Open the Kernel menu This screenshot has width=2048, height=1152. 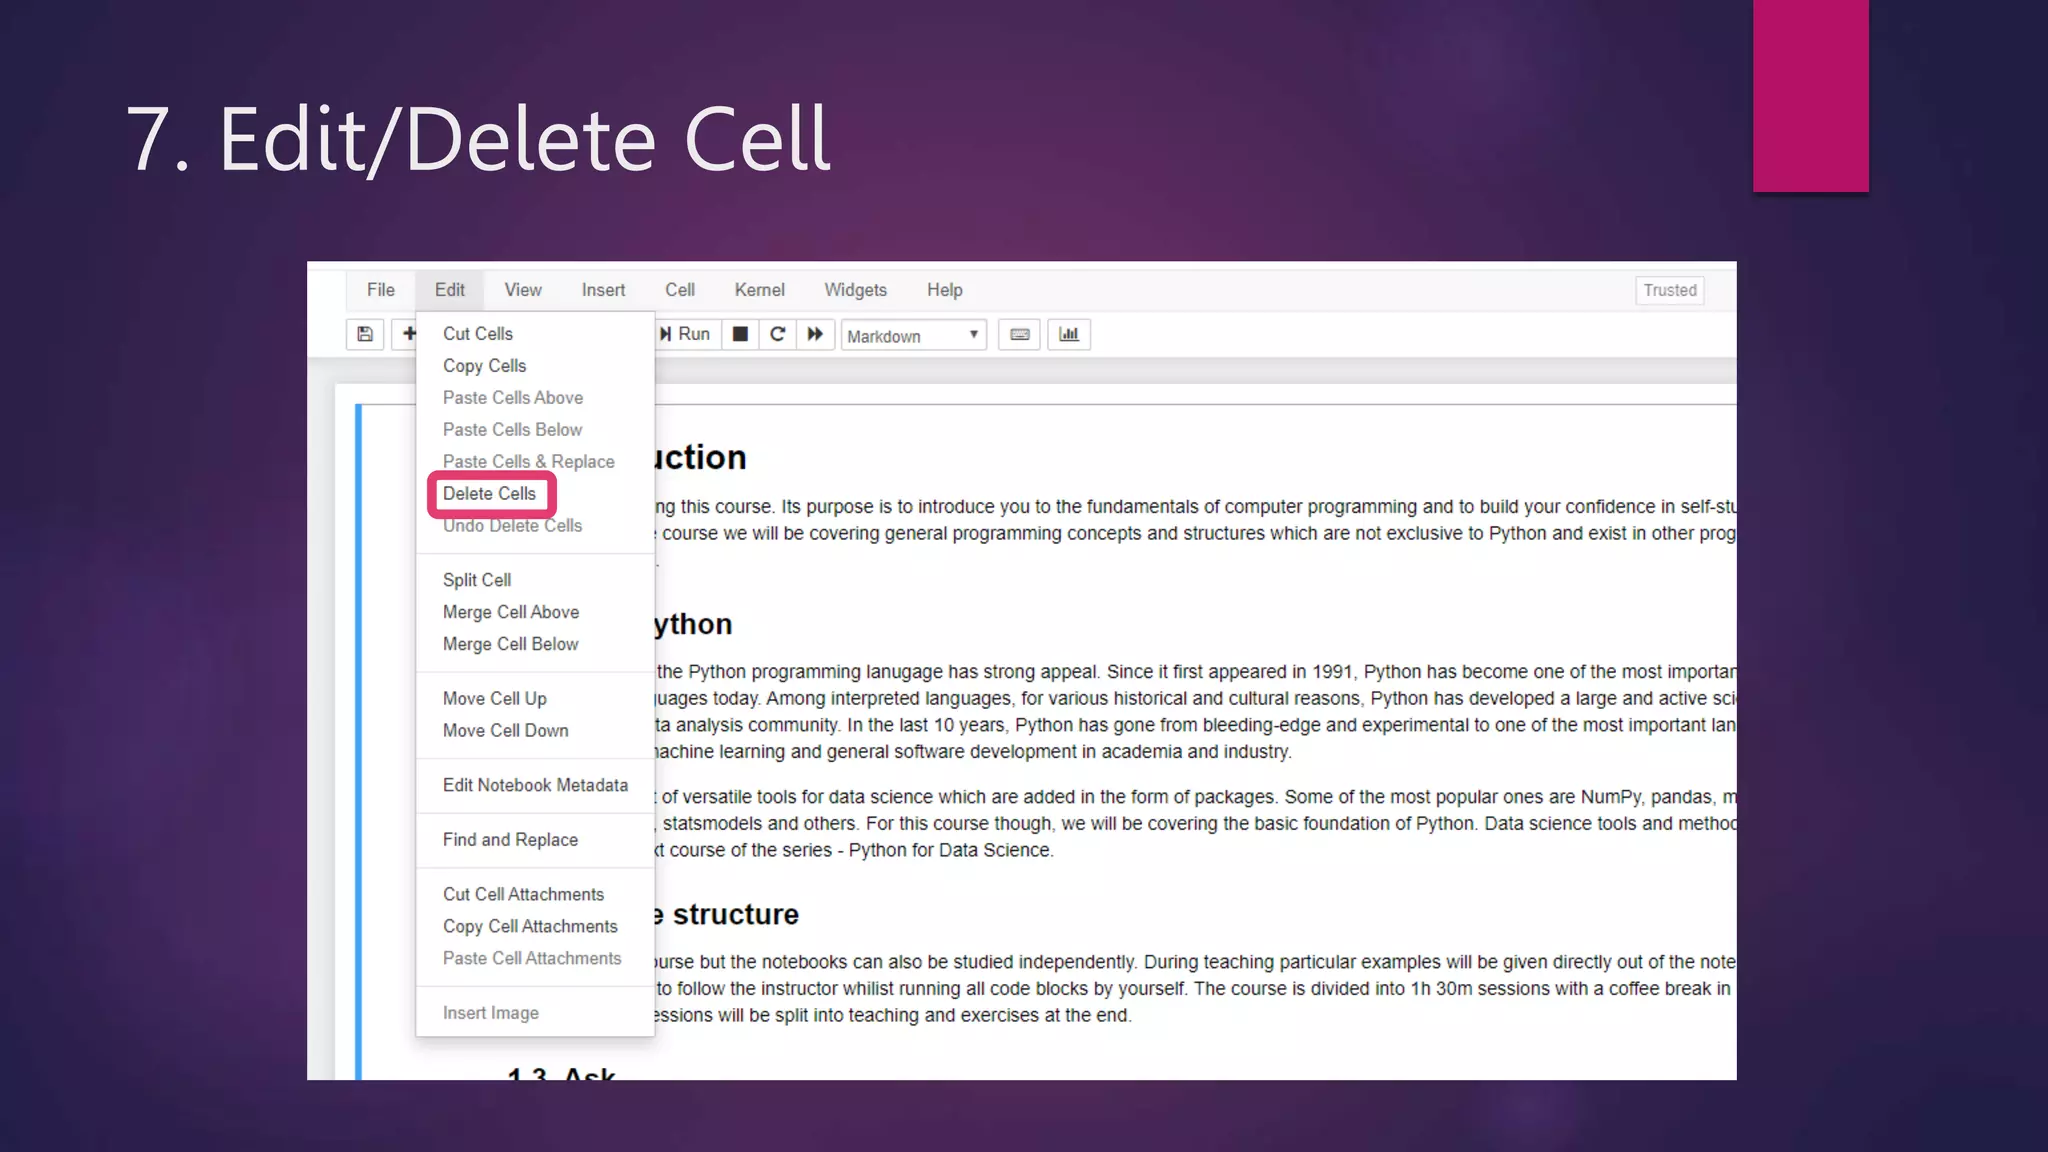tap(760, 290)
